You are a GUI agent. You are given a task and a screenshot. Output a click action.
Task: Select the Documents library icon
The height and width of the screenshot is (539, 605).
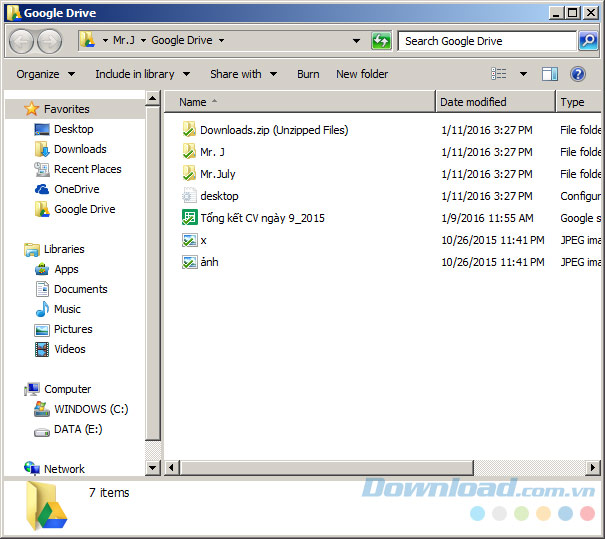click(42, 289)
